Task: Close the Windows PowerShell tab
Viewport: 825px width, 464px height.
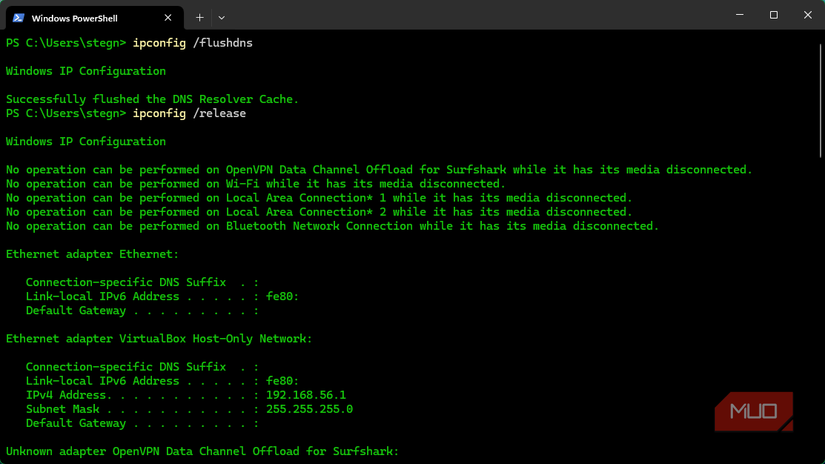Action: click(168, 17)
